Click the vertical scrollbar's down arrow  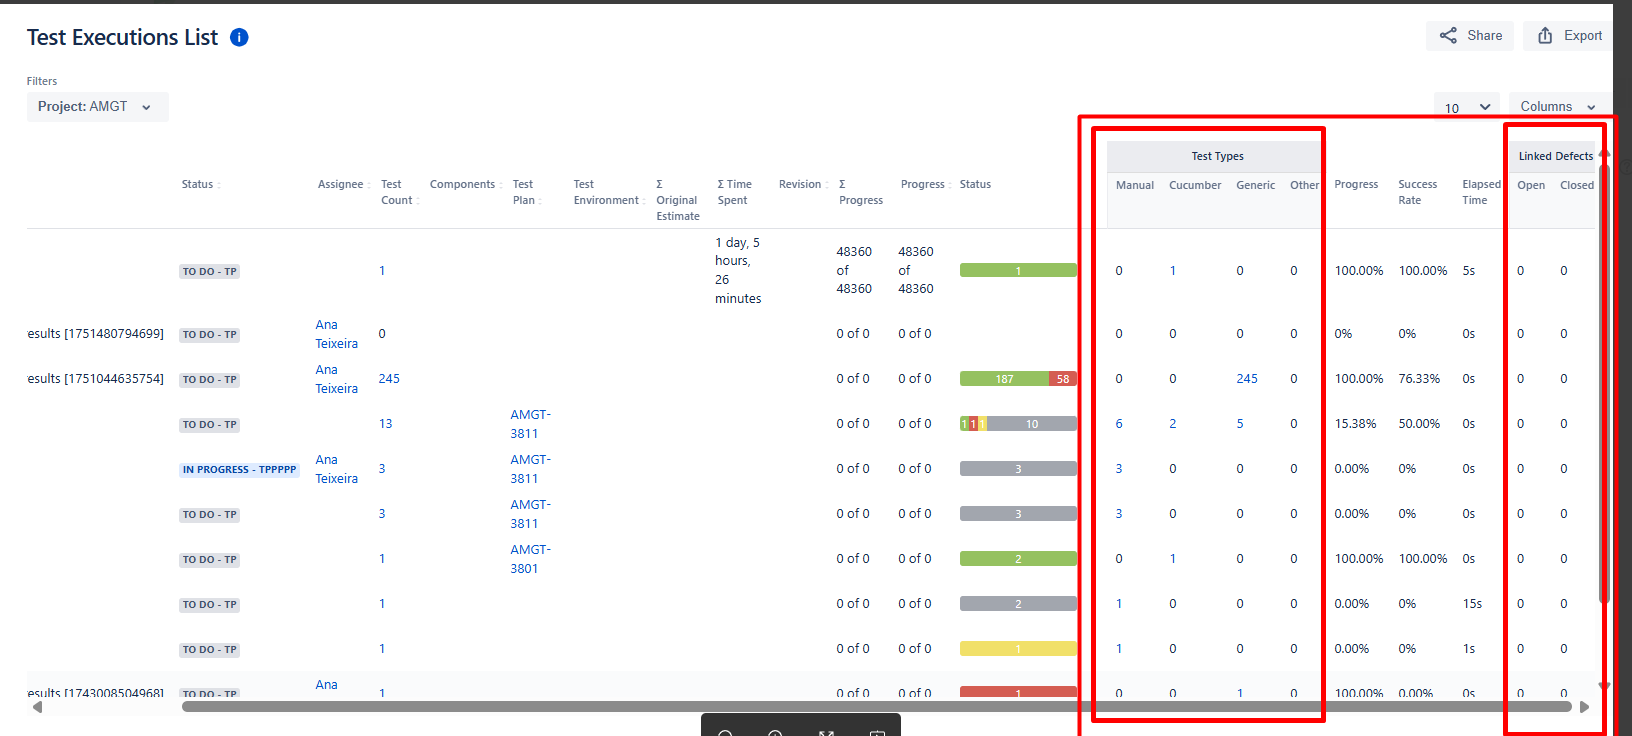tap(1604, 686)
